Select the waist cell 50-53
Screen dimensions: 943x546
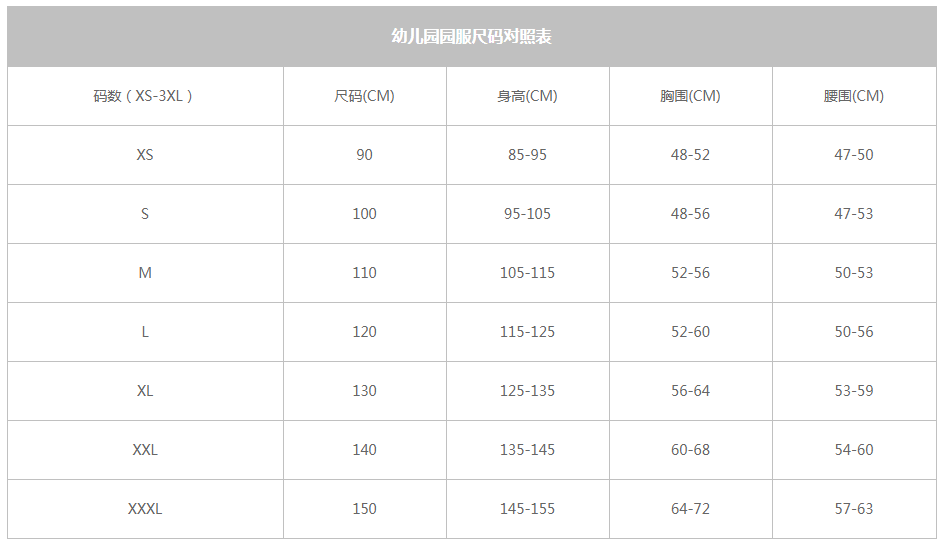click(854, 273)
